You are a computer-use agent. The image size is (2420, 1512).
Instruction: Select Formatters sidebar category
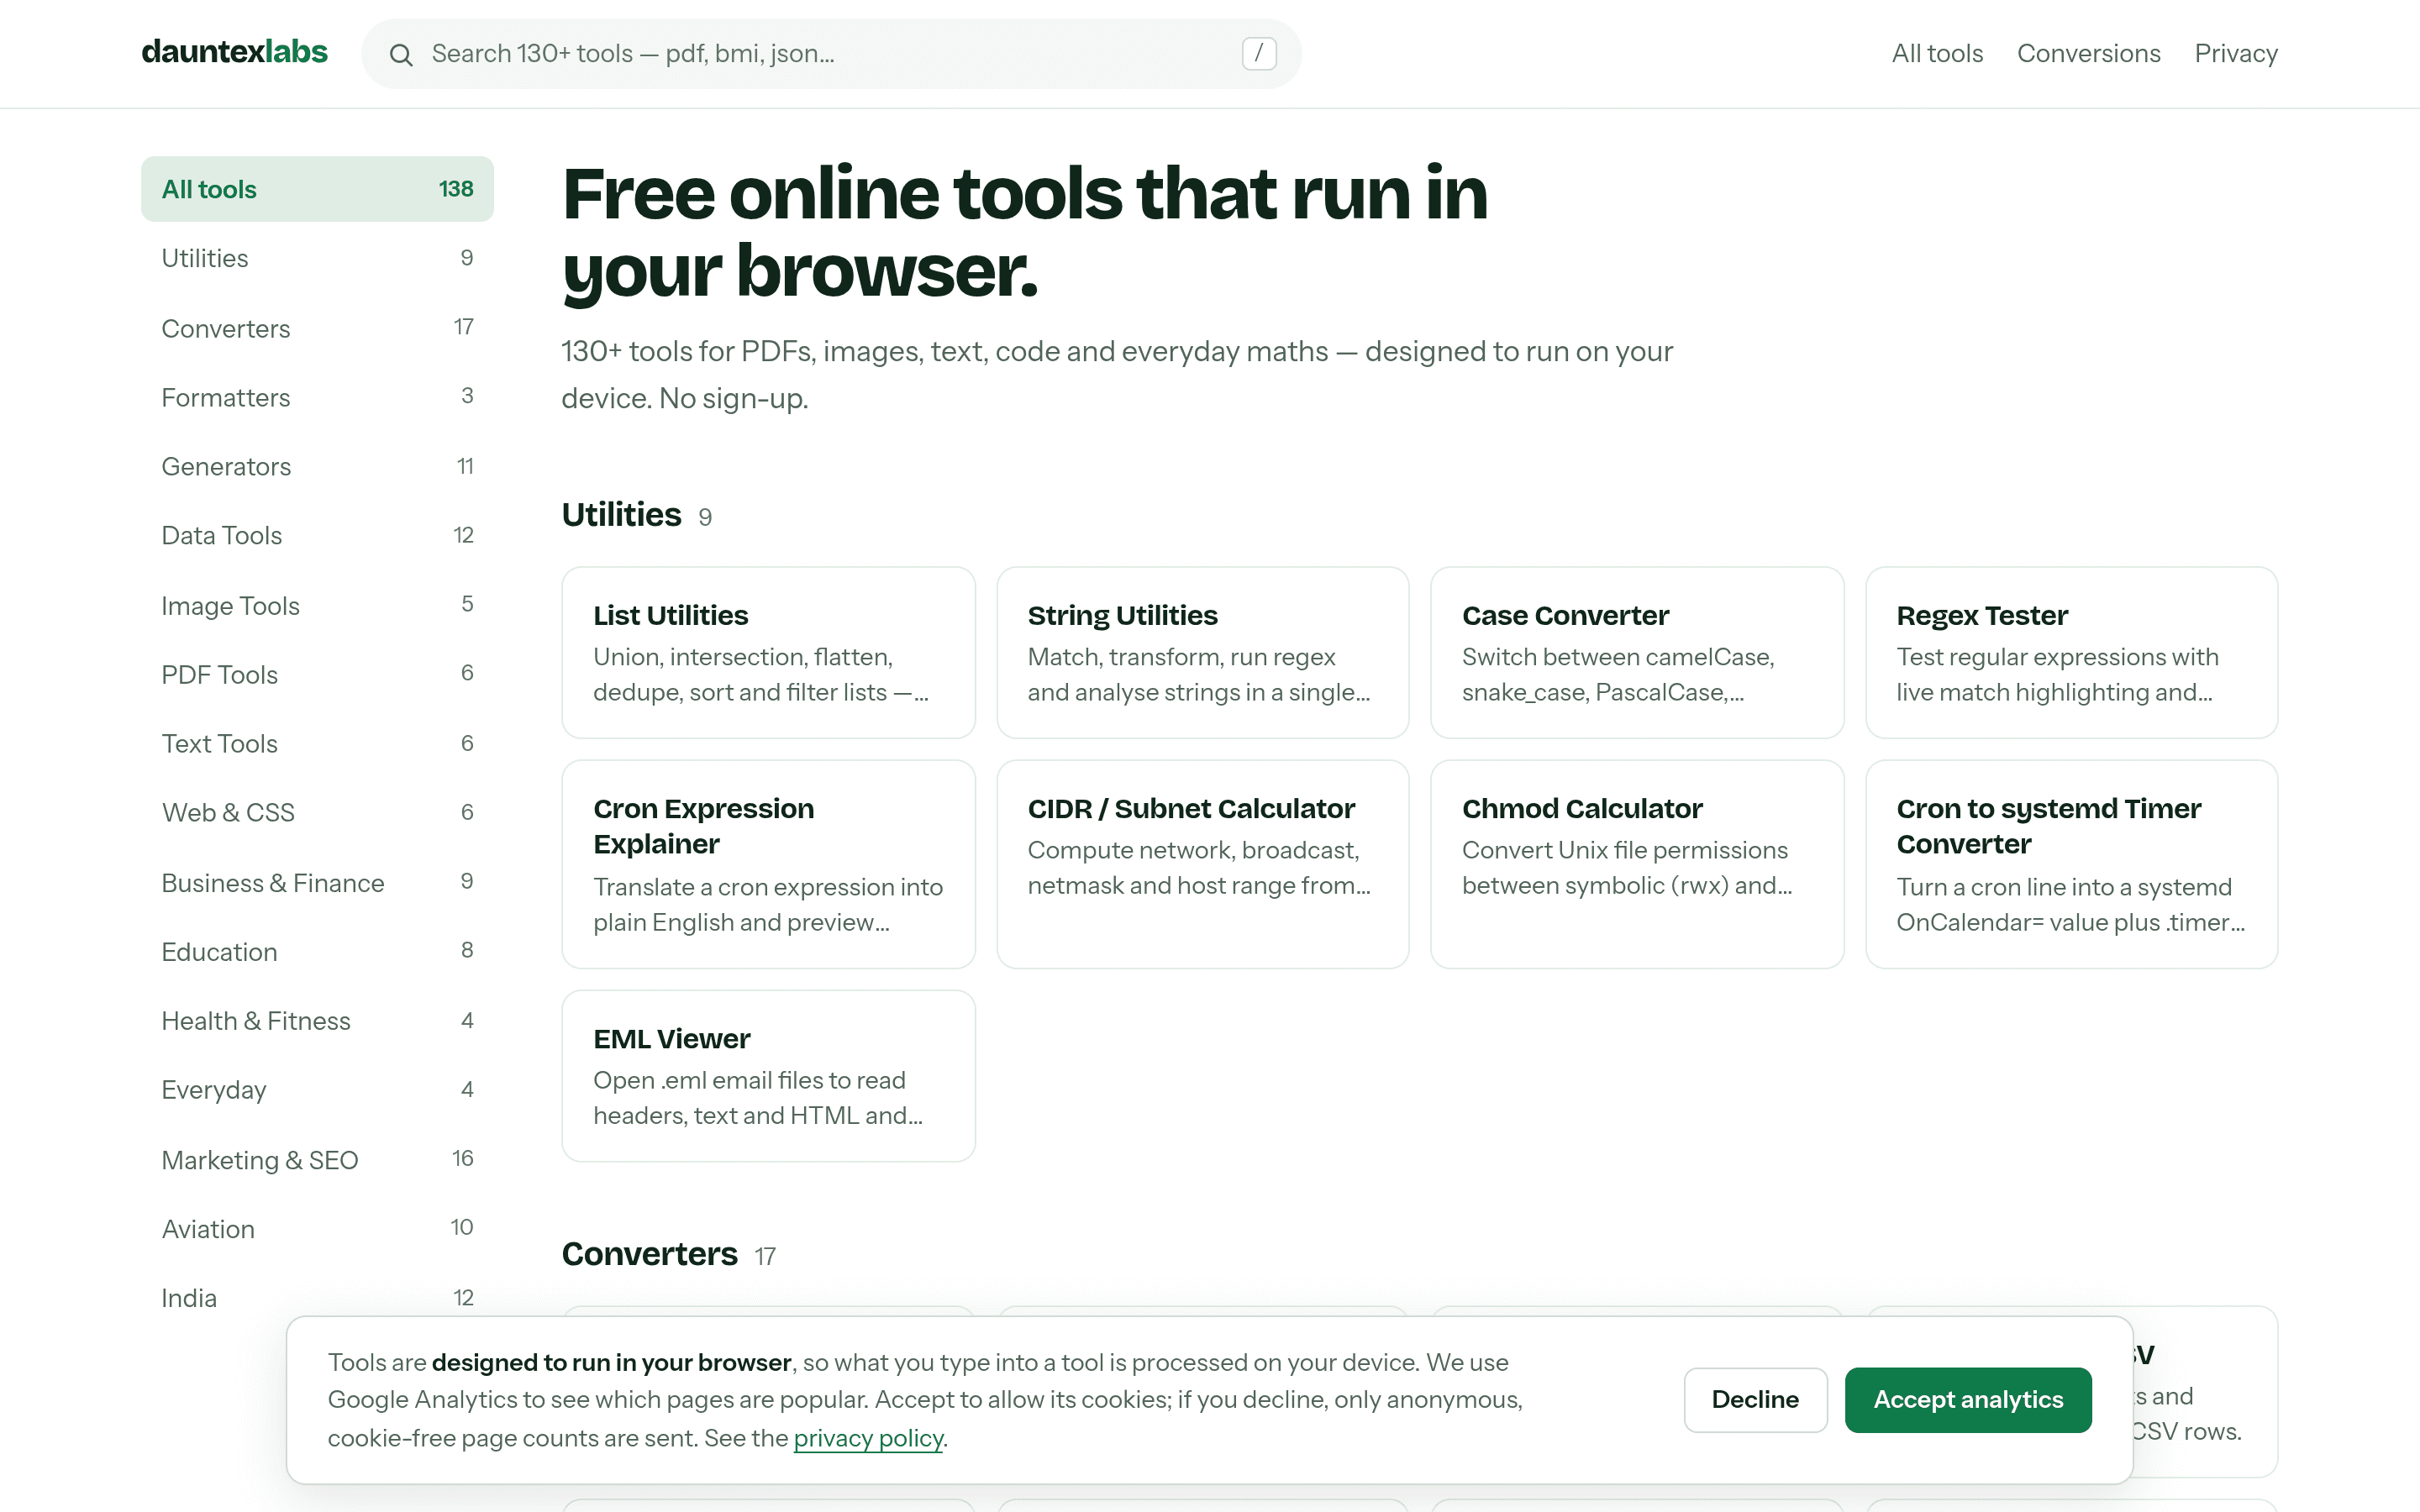pyautogui.click(x=317, y=397)
